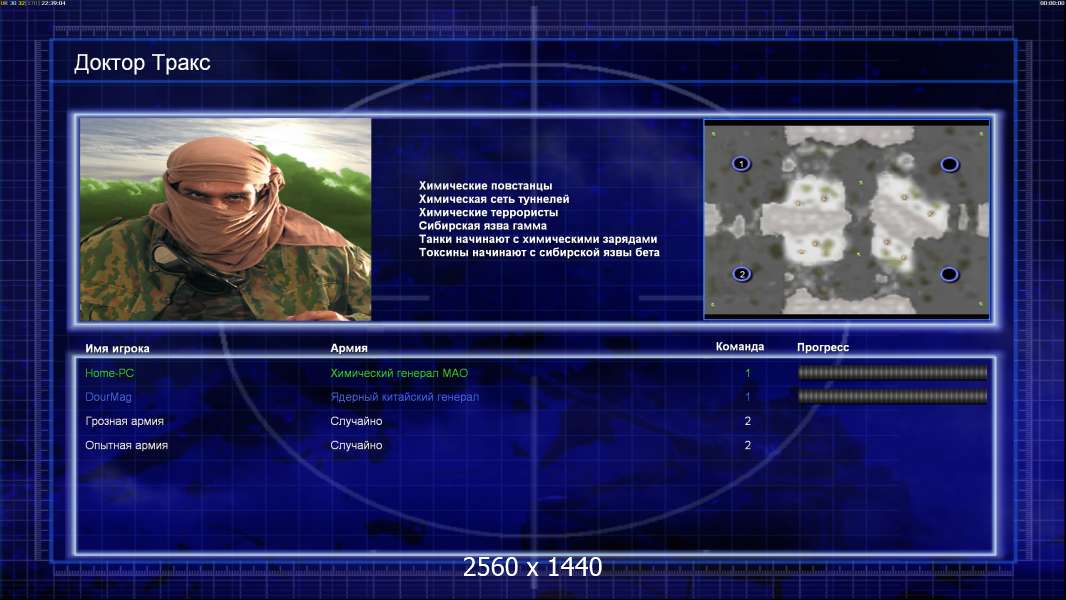Click 'Токсины начинают с сибирской язвы бета'
Viewport: 1066px width, 600px height.
click(x=539, y=252)
